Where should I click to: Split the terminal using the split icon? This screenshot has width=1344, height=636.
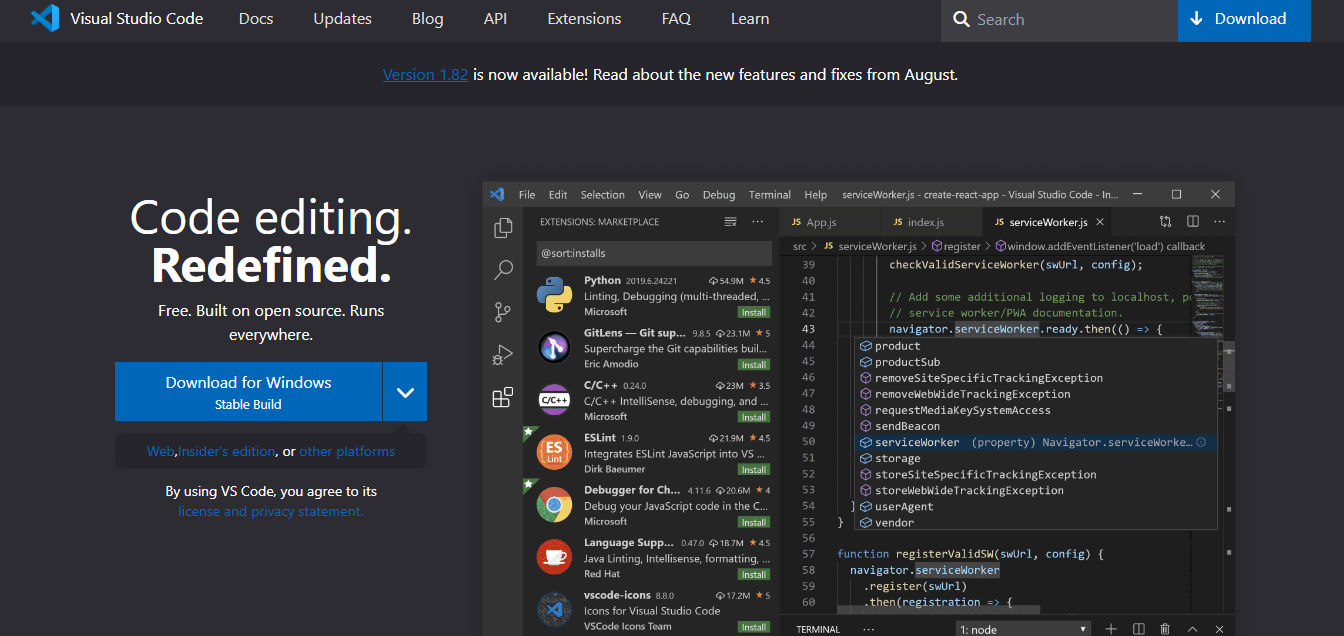pyautogui.click(x=1138, y=629)
